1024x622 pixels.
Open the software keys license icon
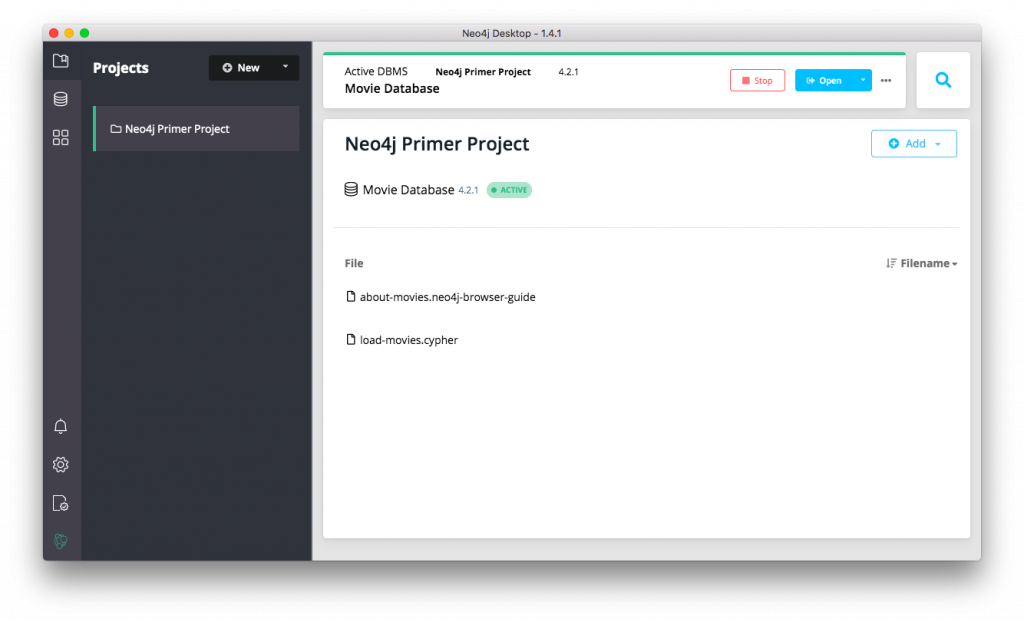[61, 503]
